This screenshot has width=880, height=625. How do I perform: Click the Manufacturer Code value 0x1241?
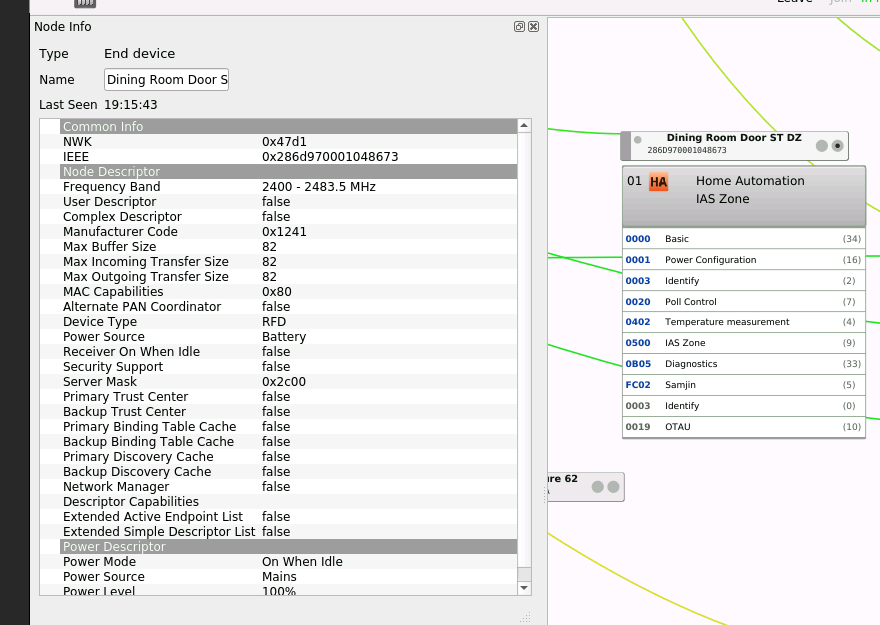click(x=284, y=232)
